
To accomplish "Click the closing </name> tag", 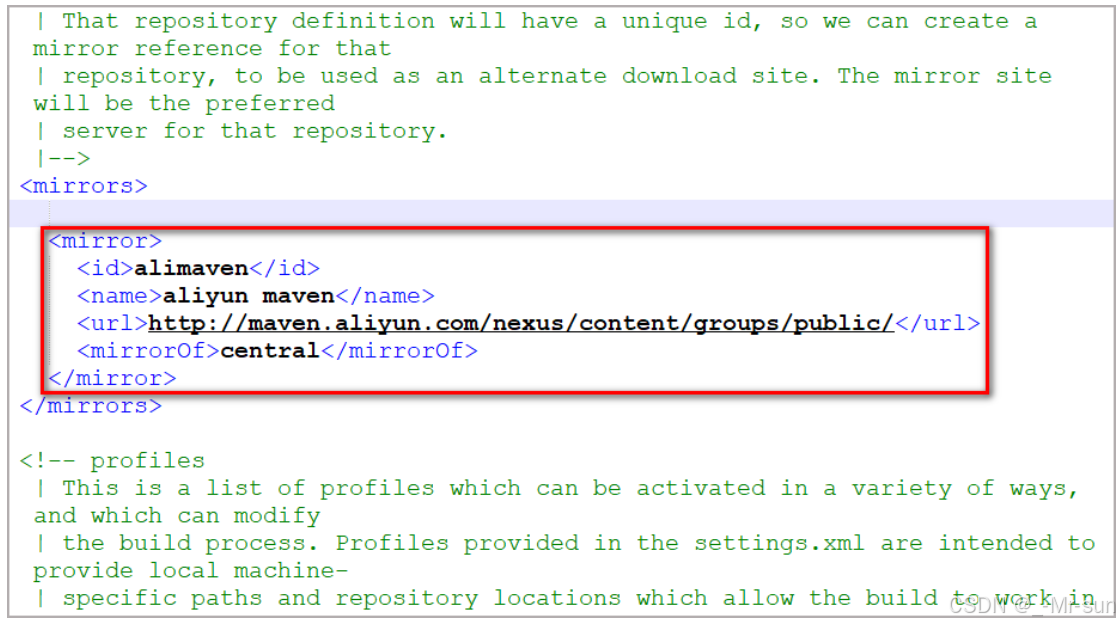I will (385, 296).
